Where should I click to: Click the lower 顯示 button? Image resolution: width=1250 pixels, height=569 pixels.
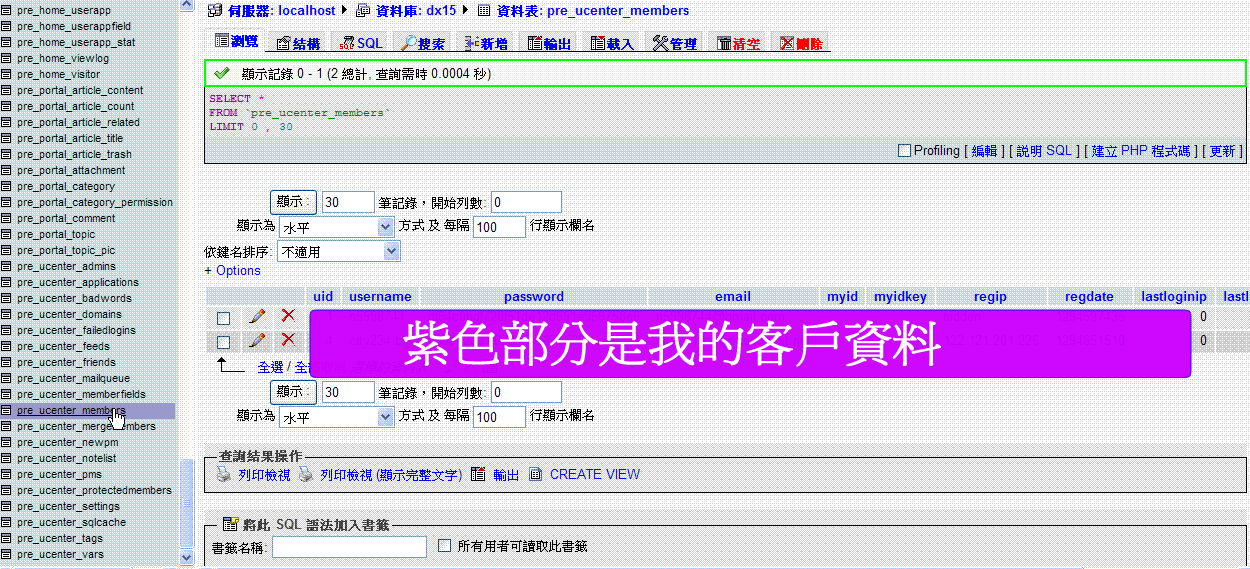(x=294, y=392)
